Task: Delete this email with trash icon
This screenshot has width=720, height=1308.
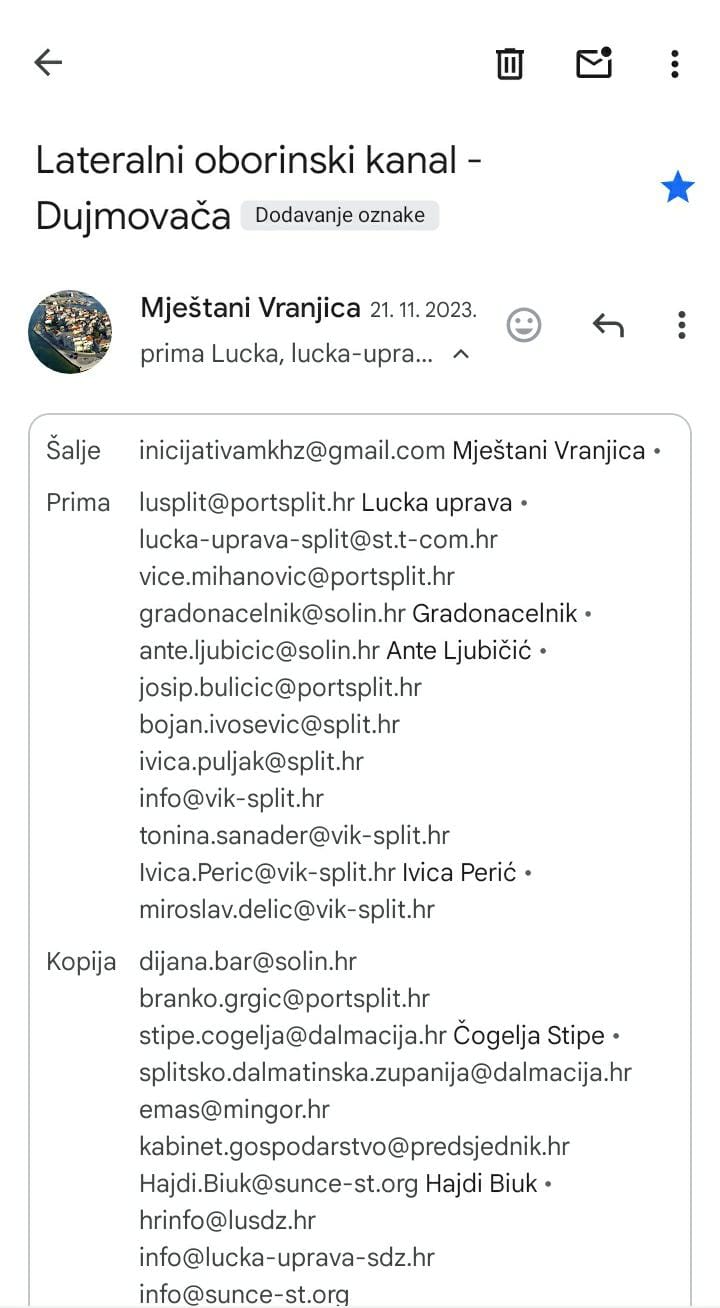Action: coord(510,63)
